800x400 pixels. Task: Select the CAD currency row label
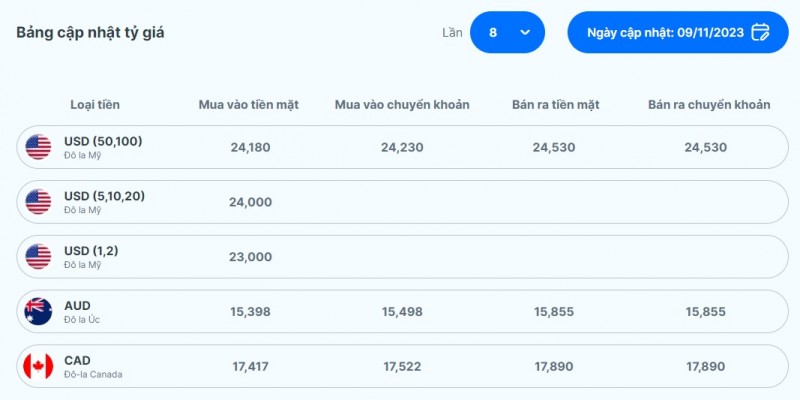click(78, 361)
